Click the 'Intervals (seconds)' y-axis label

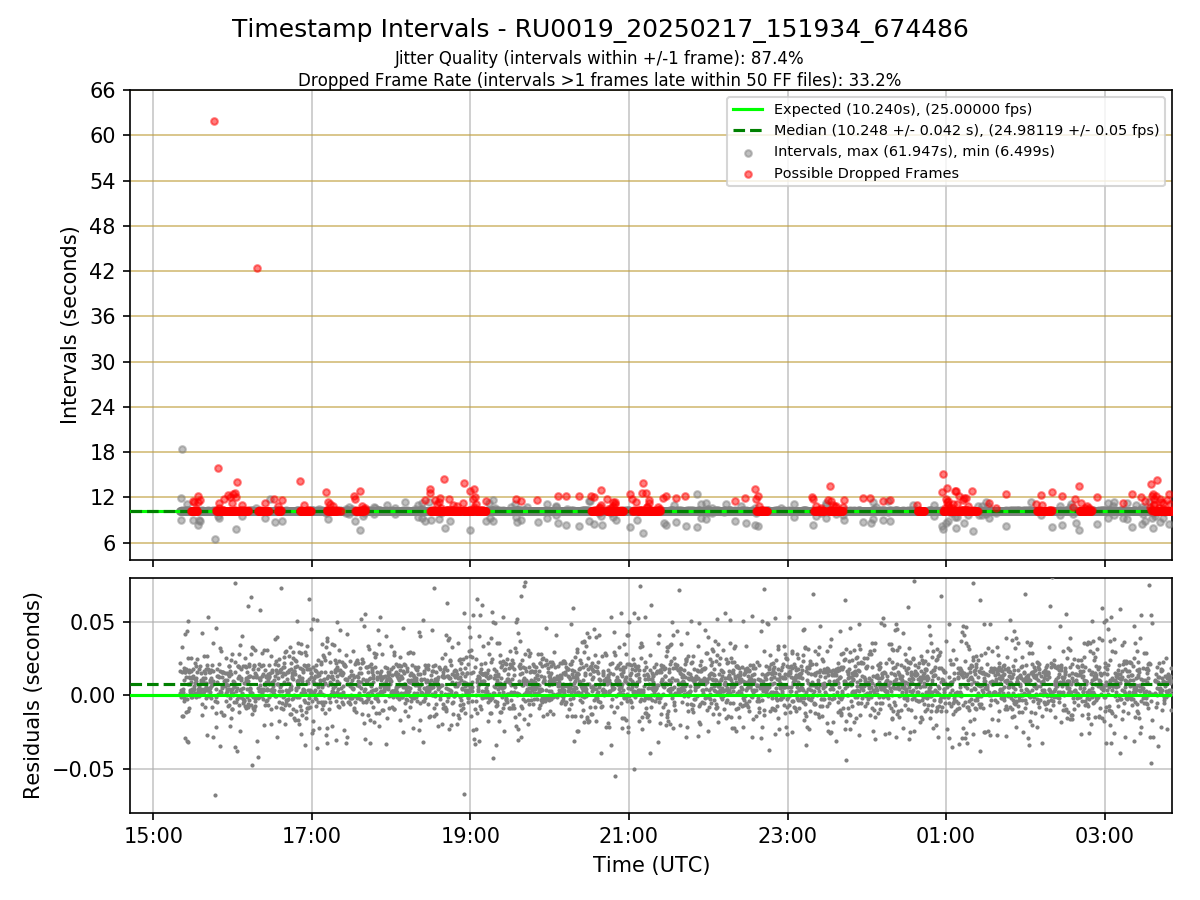(x=70, y=325)
